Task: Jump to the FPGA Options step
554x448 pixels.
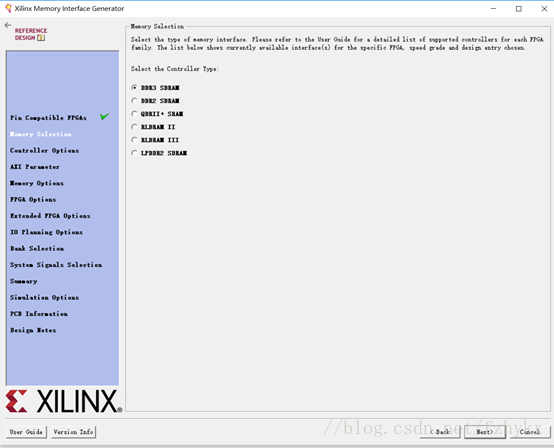Action: click(x=33, y=199)
